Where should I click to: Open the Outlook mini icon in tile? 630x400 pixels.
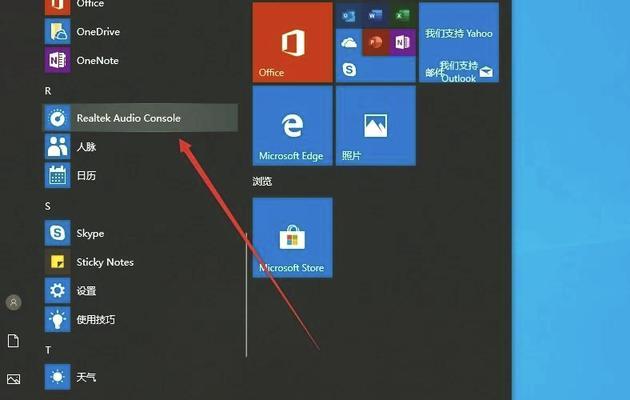pyautogui.click(x=348, y=15)
